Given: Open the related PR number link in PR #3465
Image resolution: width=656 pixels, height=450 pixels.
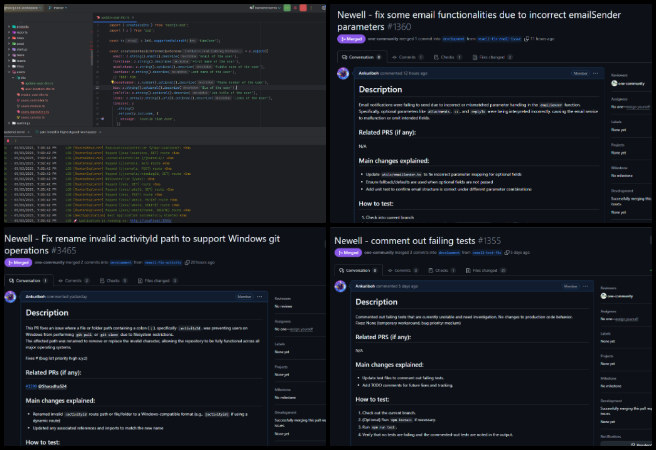Looking at the screenshot, I should pos(31,386).
